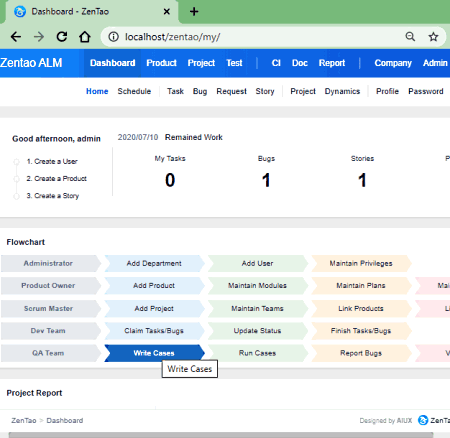Close the Dashboard - ZenTao tab

pos(167,12)
